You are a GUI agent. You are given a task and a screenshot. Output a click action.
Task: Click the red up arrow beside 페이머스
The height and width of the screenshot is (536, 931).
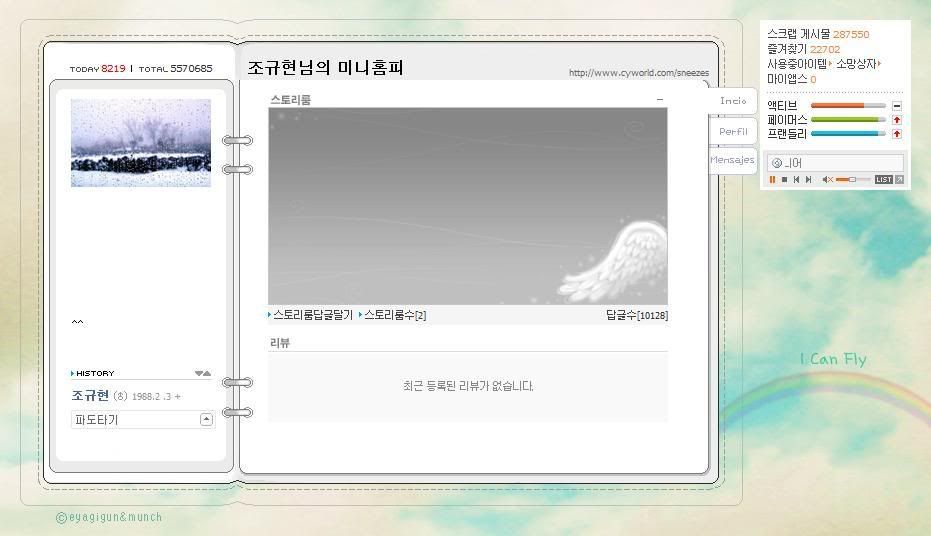tap(897, 120)
